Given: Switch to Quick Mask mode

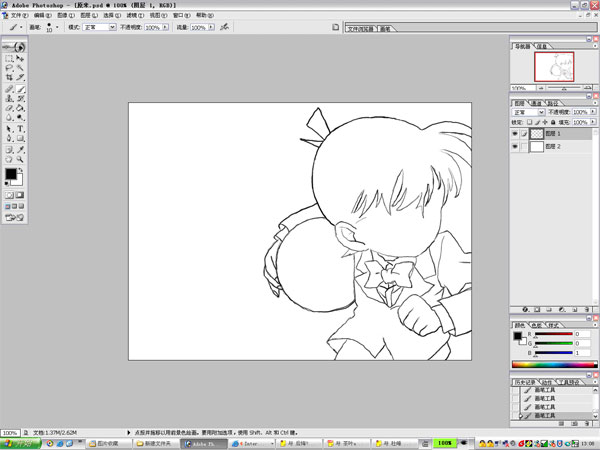Looking at the screenshot, I should (x=20, y=195).
